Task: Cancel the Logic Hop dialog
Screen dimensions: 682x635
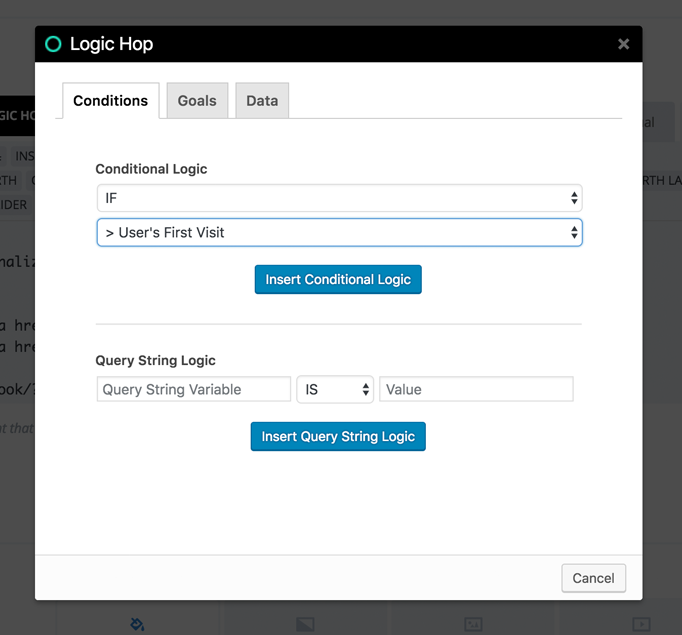Action: coord(593,578)
